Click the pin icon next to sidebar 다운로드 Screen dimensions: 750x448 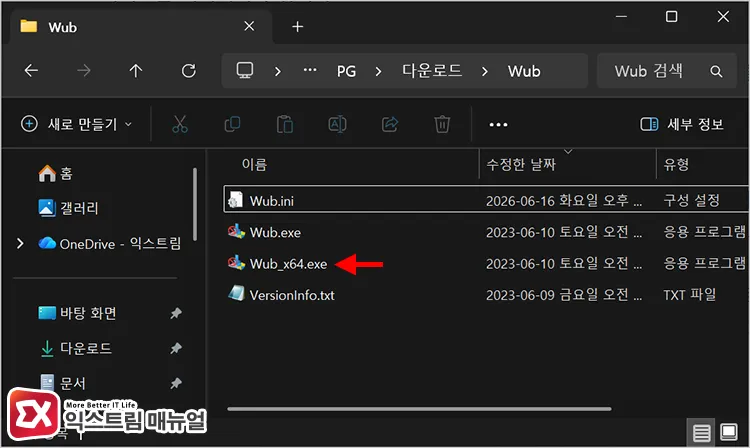coord(176,348)
